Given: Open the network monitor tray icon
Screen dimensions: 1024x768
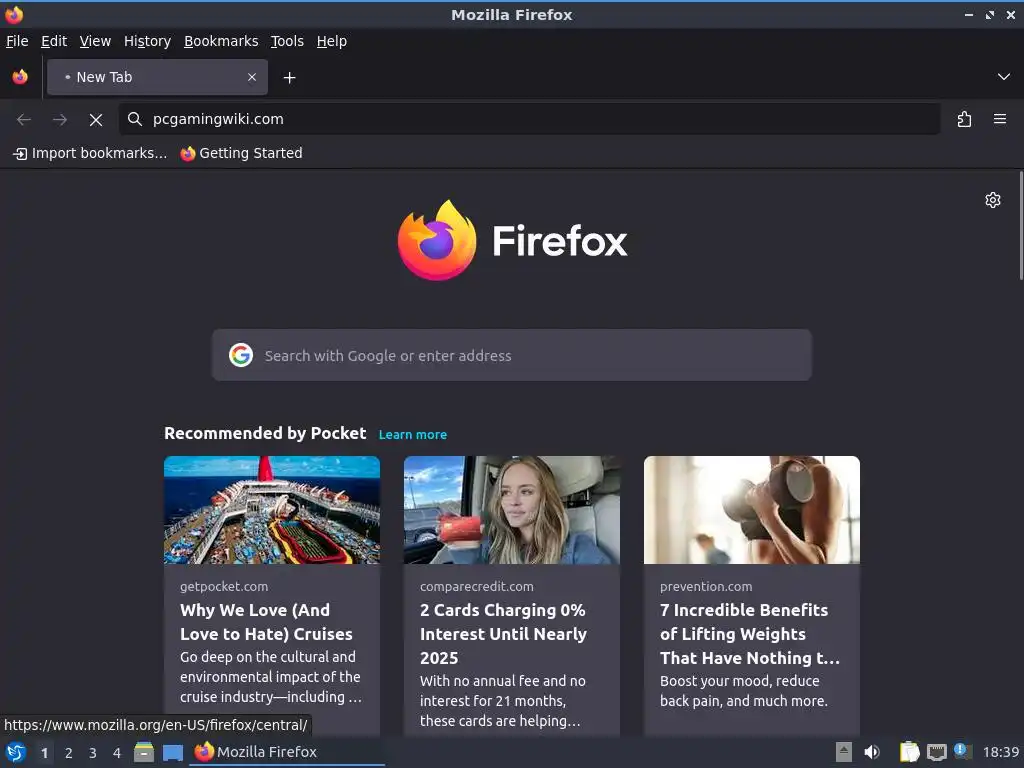Looking at the screenshot, I should (936, 752).
